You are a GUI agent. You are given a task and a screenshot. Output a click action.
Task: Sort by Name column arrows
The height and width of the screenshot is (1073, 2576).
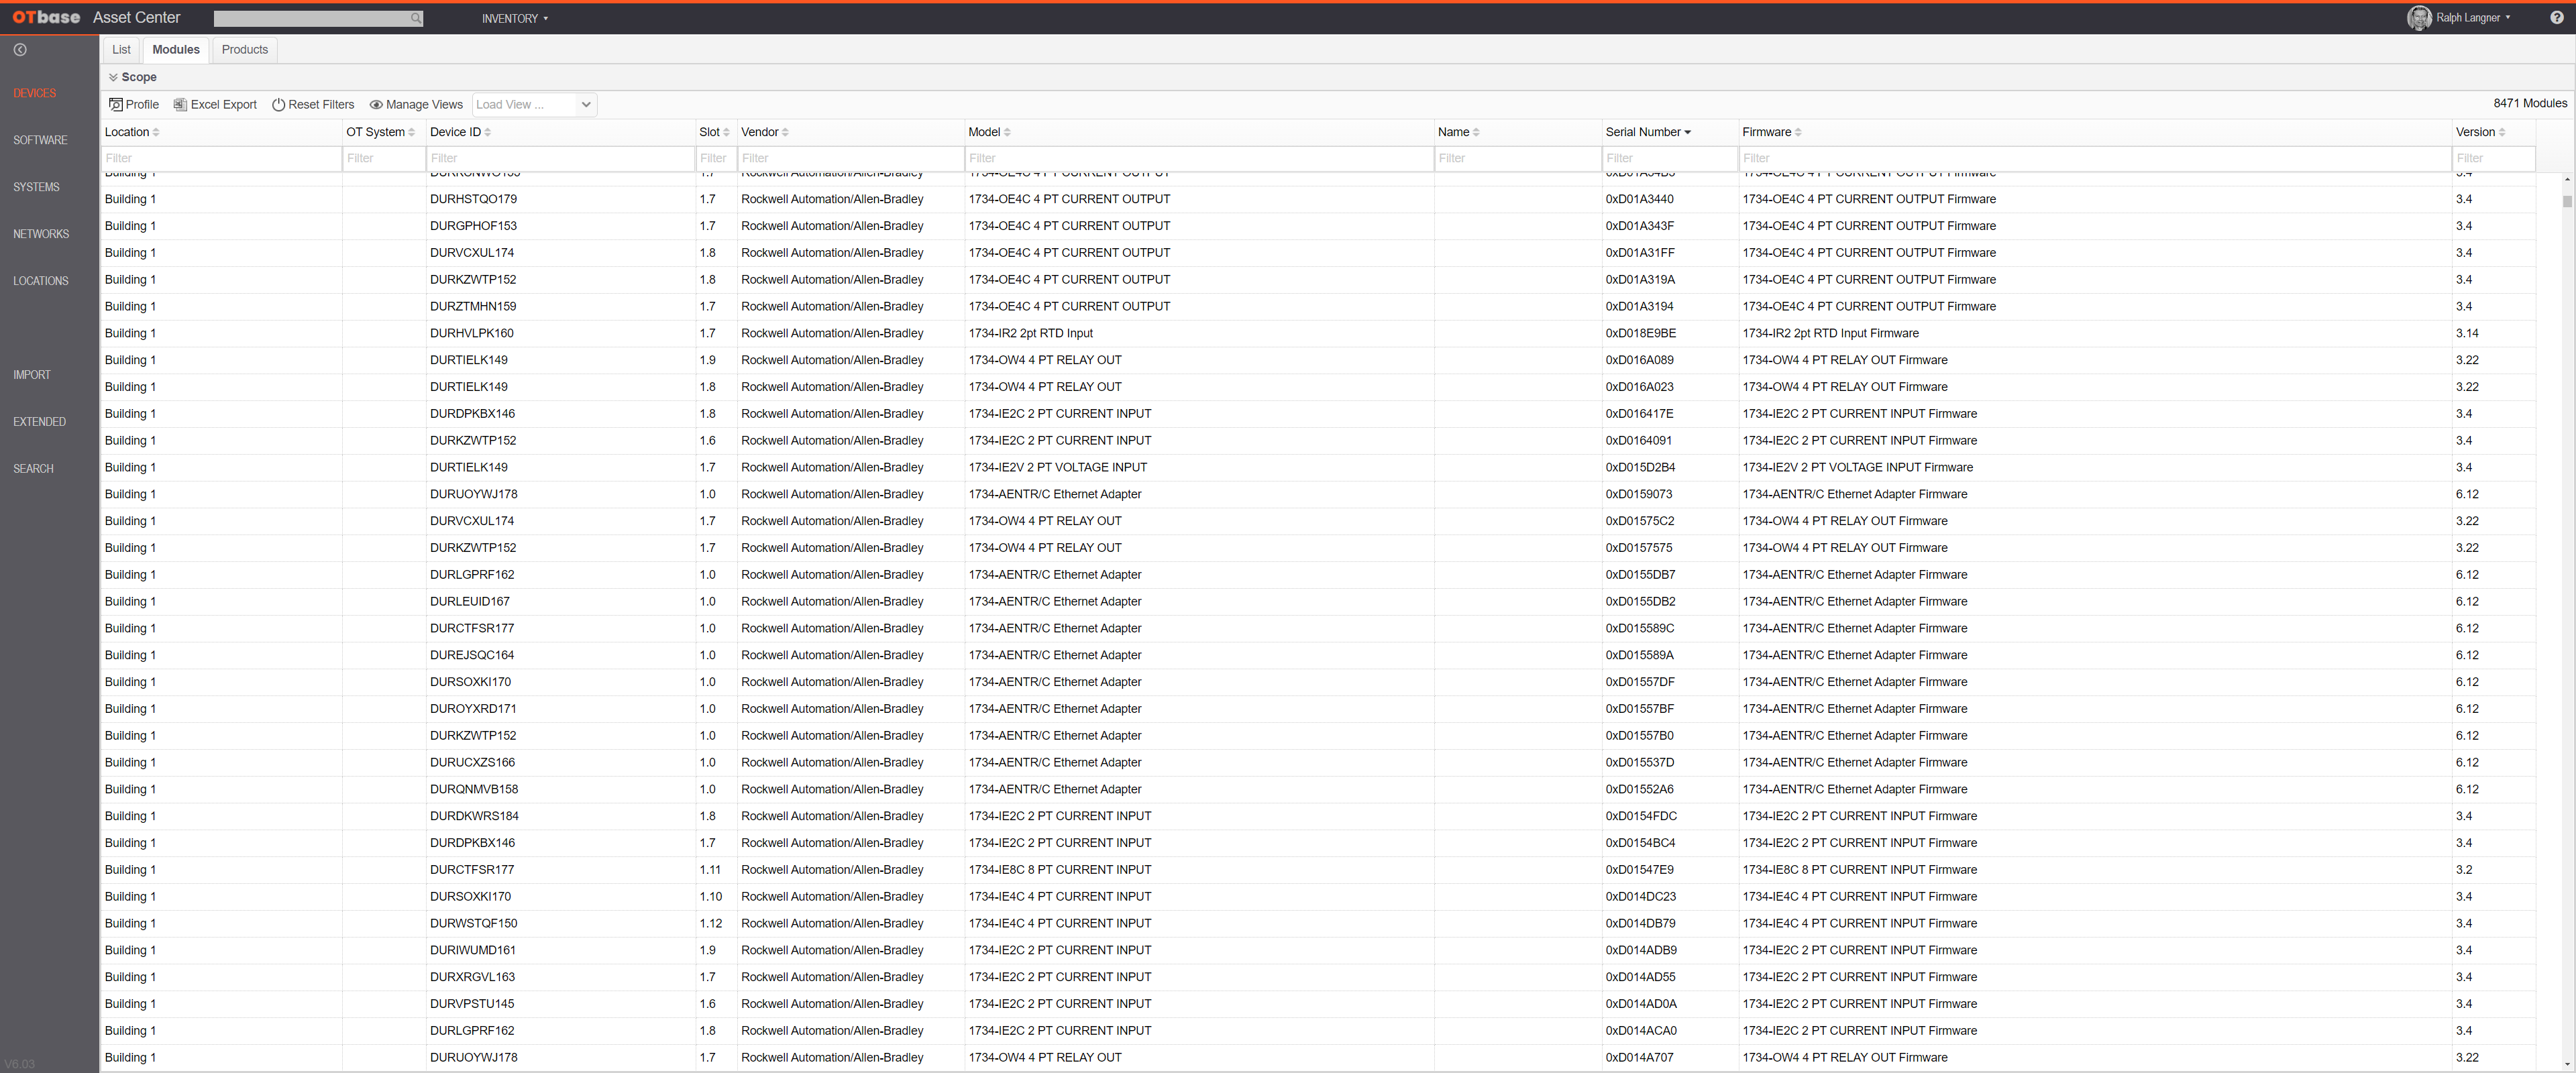[1476, 132]
